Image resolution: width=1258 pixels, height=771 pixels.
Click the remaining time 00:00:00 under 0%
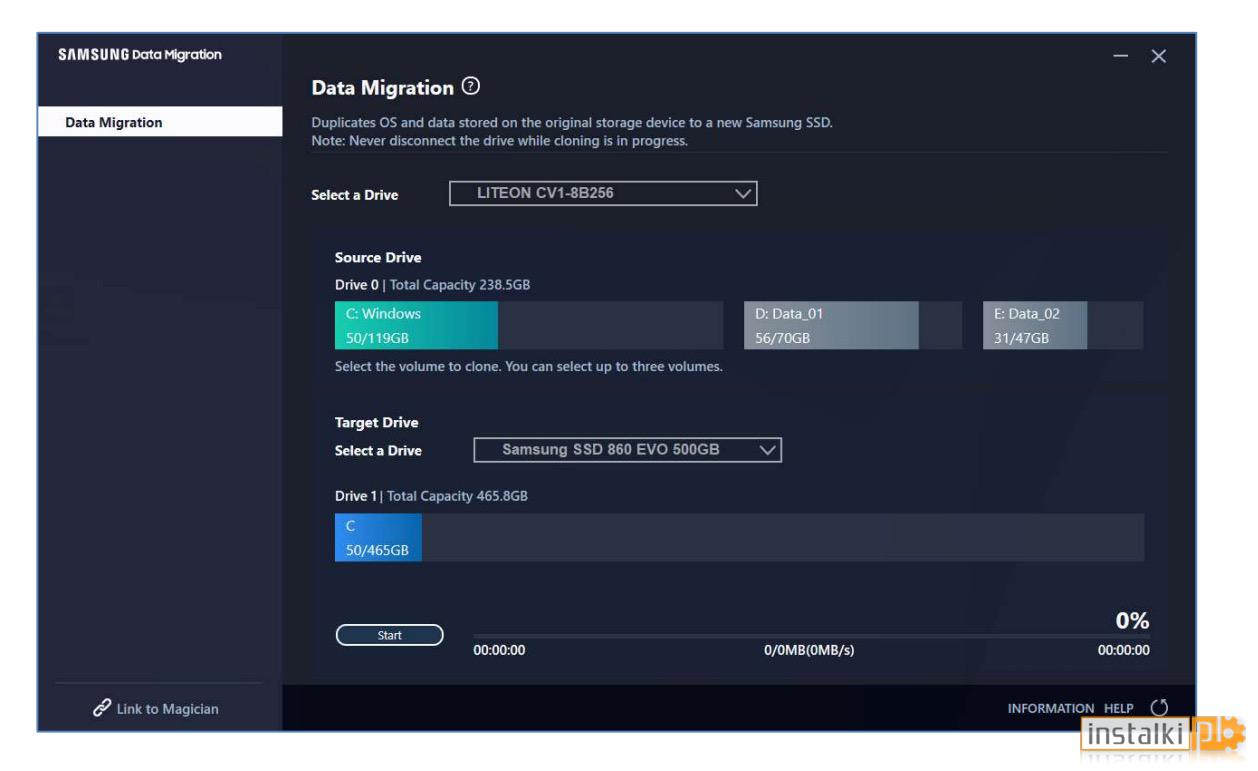point(1124,651)
